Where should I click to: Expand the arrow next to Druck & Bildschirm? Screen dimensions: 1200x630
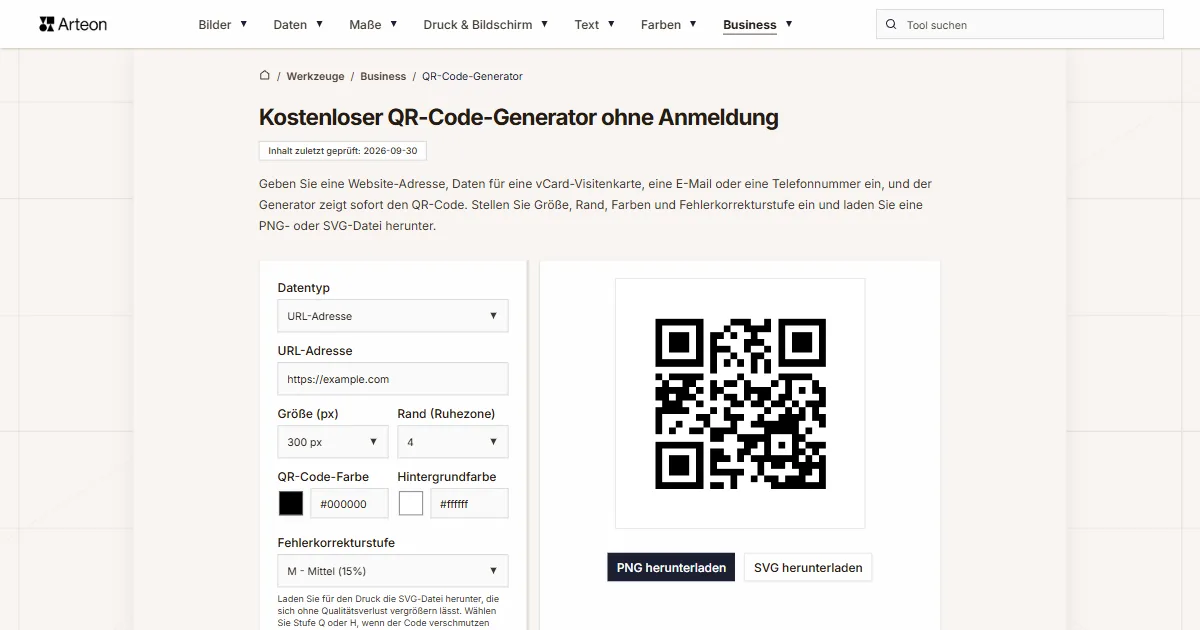pos(544,24)
